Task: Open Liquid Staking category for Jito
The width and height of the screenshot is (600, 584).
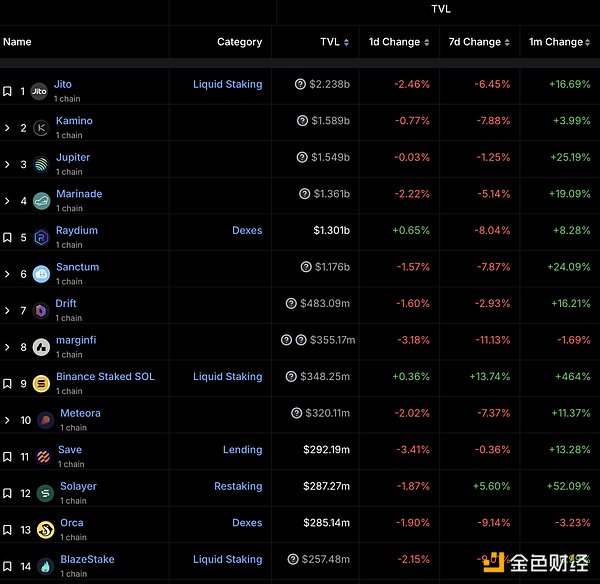Action: click(x=227, y=85)
